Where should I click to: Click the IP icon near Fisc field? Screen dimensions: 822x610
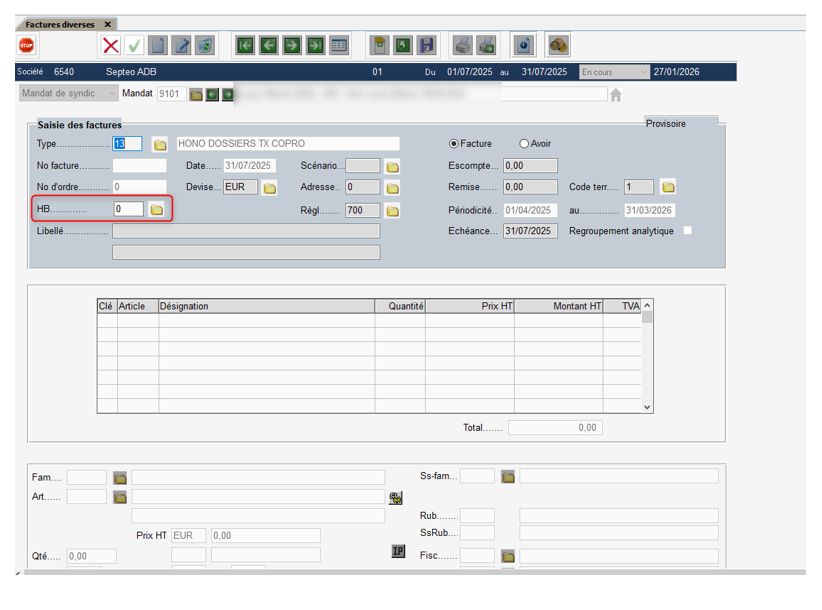[x=398, y=551]
